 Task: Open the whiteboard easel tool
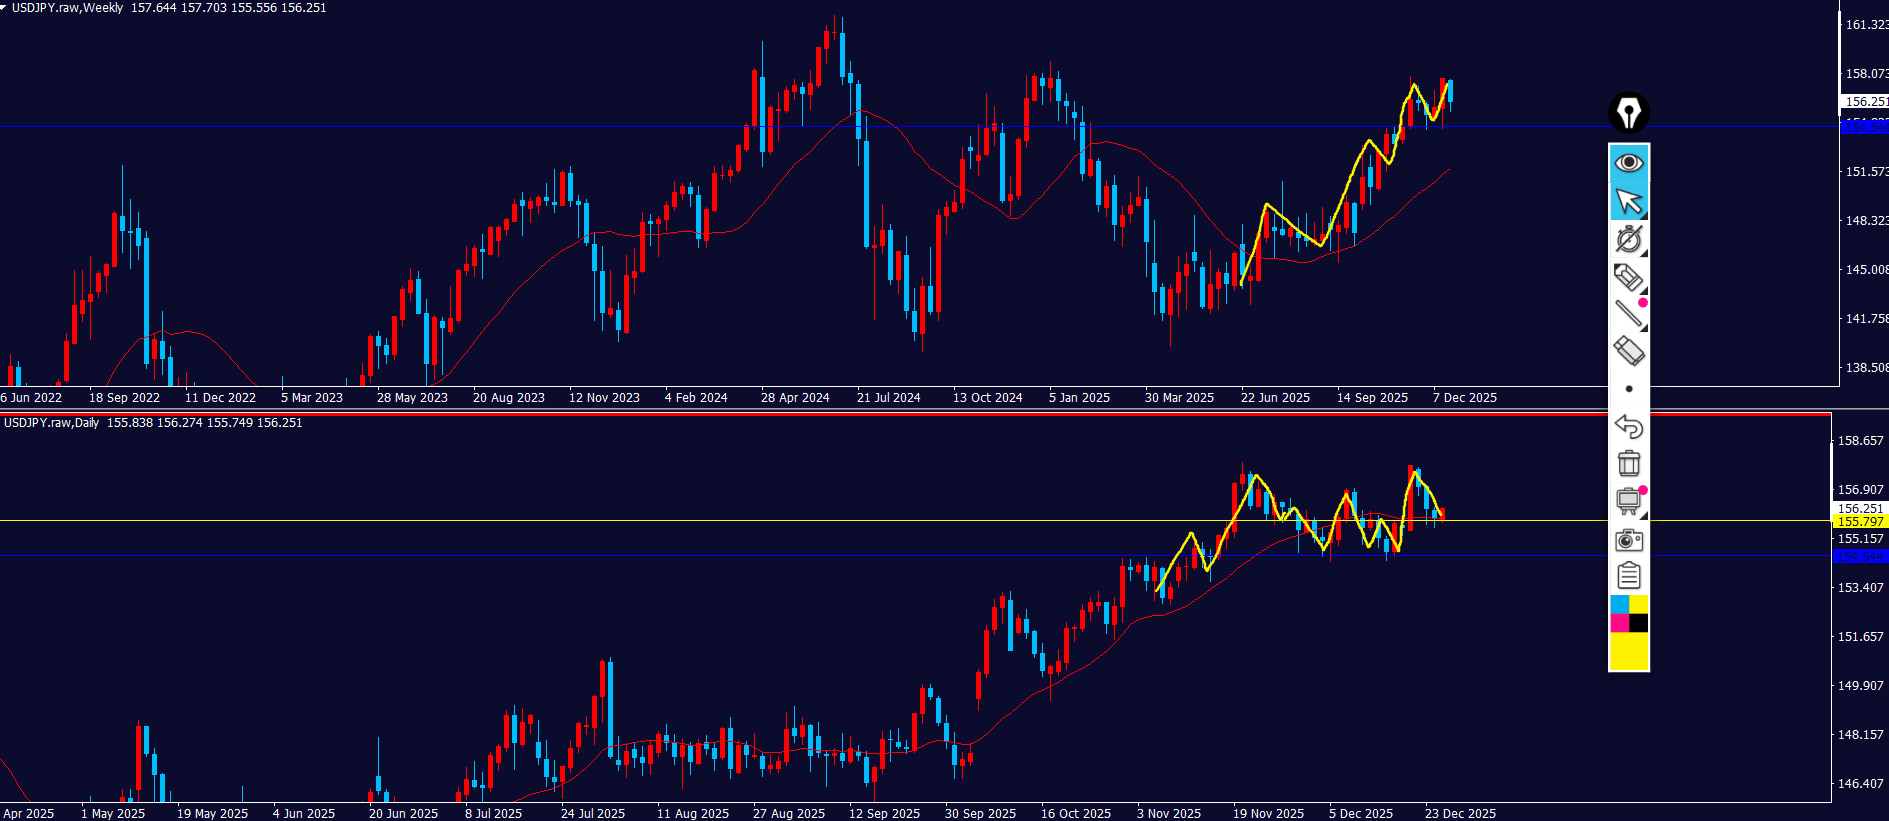pyautogui.click(x=1628, y=501)
